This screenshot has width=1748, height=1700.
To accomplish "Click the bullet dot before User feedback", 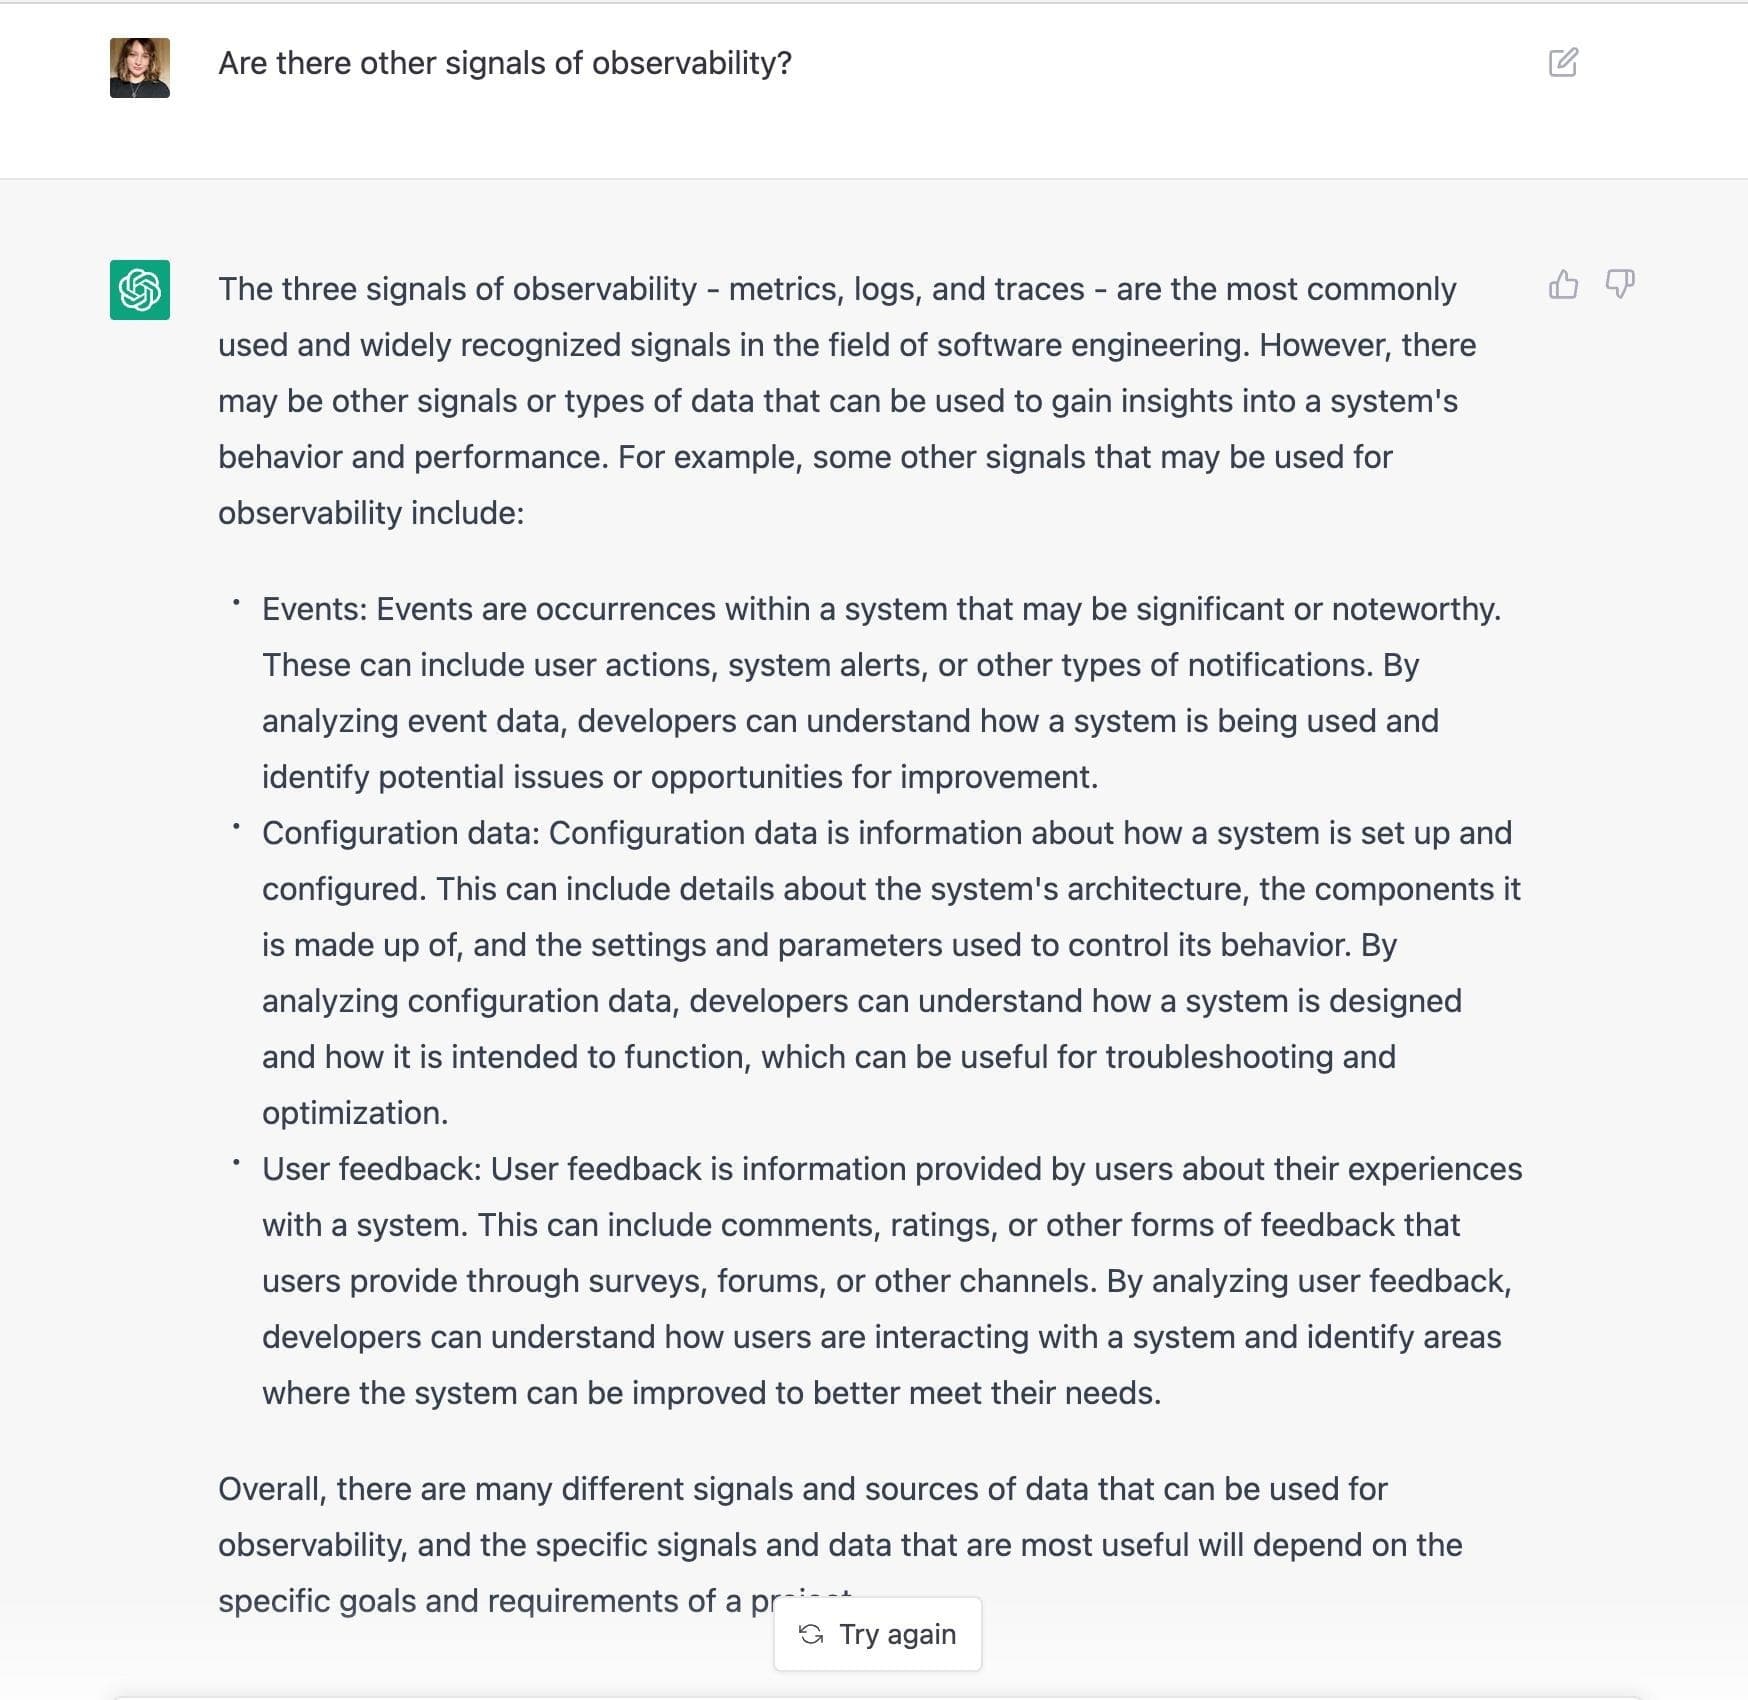I will pos(236,1163).
